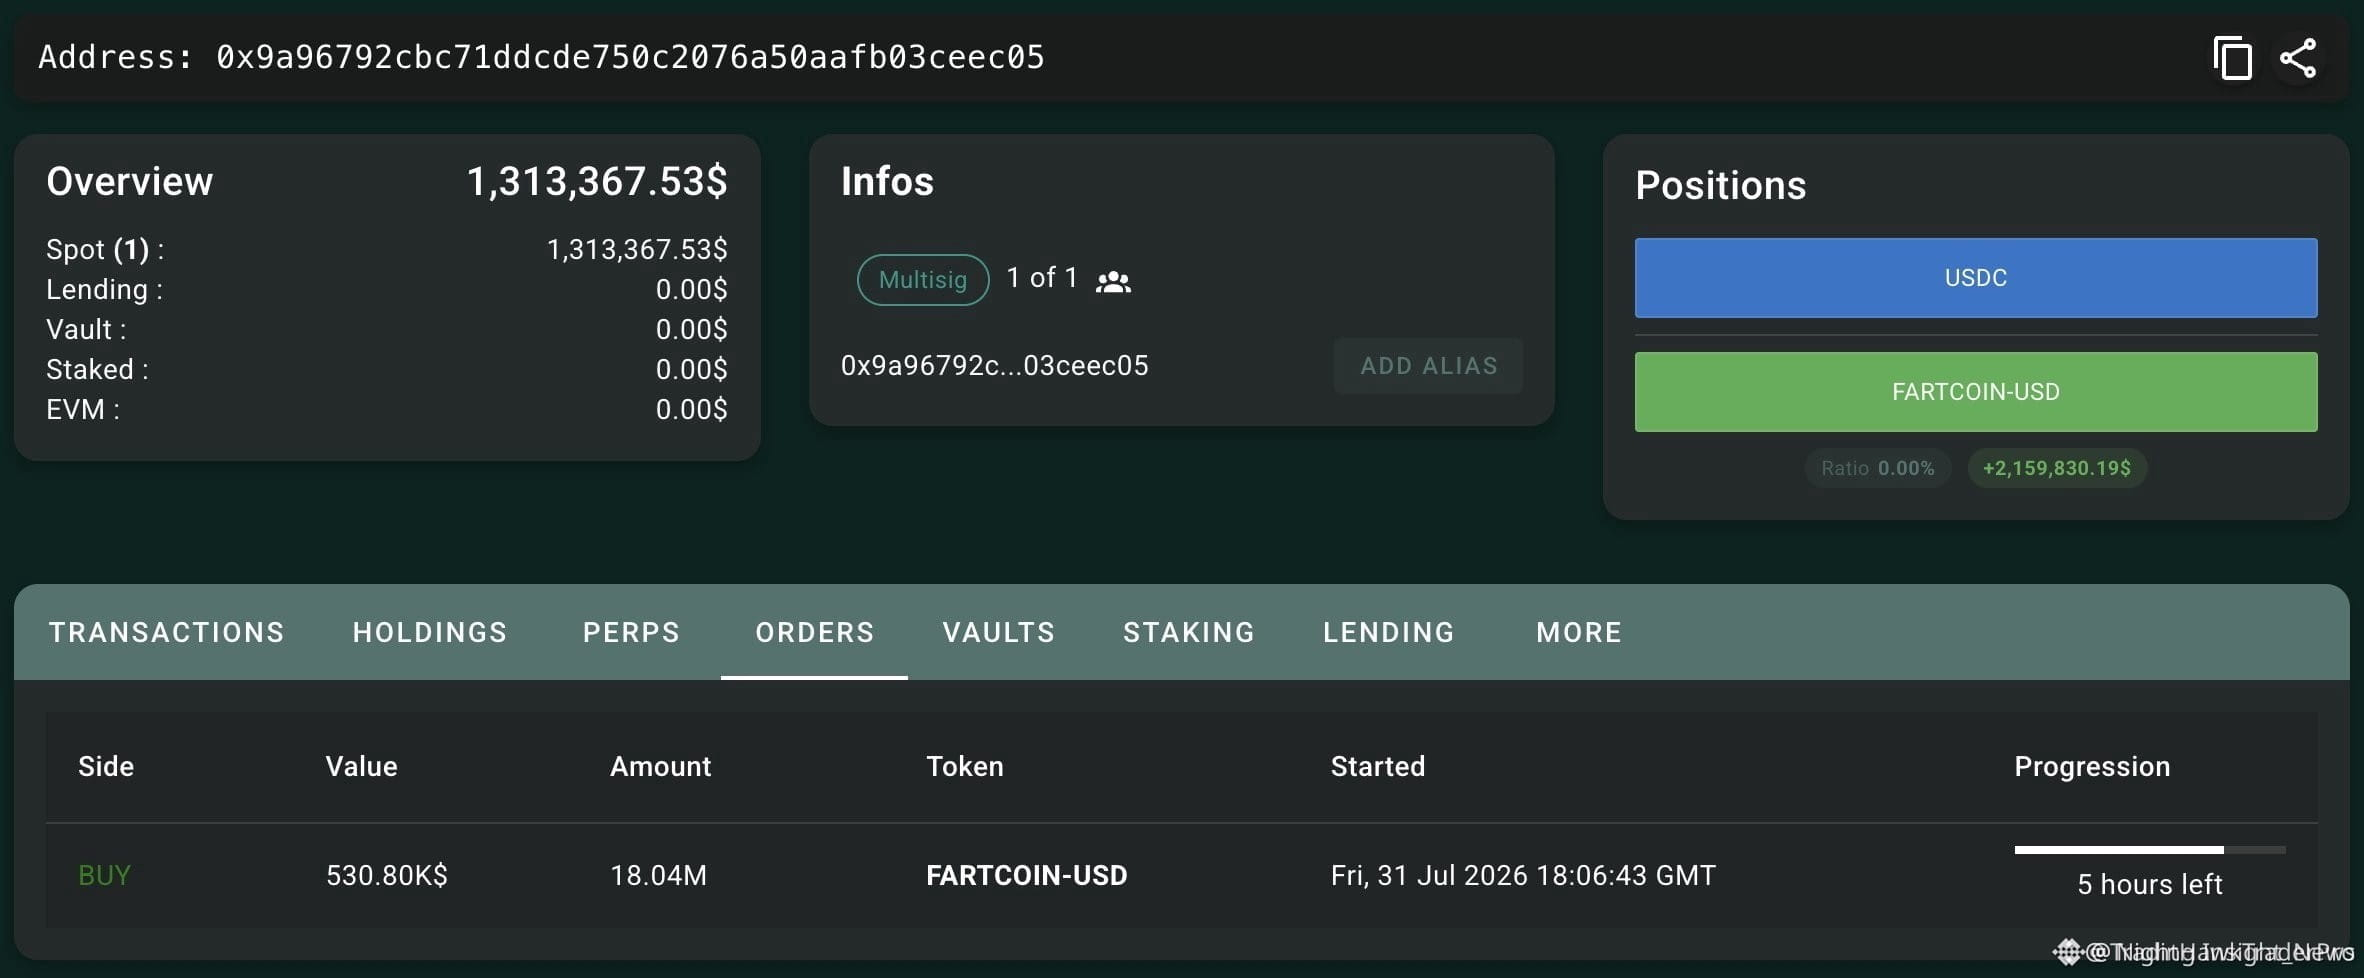Switch to the LENDING tab

[1389, 632]
